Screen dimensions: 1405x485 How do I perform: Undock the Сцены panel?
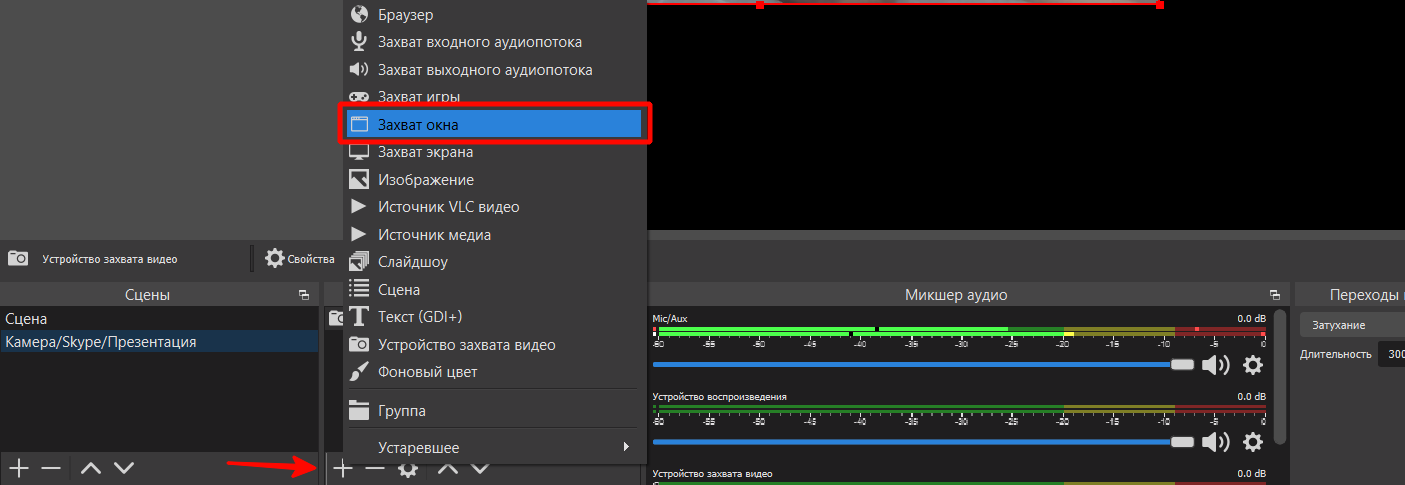tap(304, 295)
